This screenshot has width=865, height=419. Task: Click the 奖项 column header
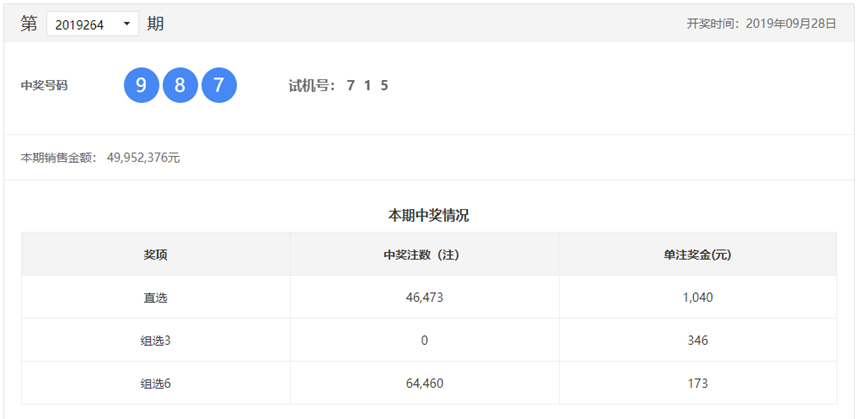tap(155, 255)
